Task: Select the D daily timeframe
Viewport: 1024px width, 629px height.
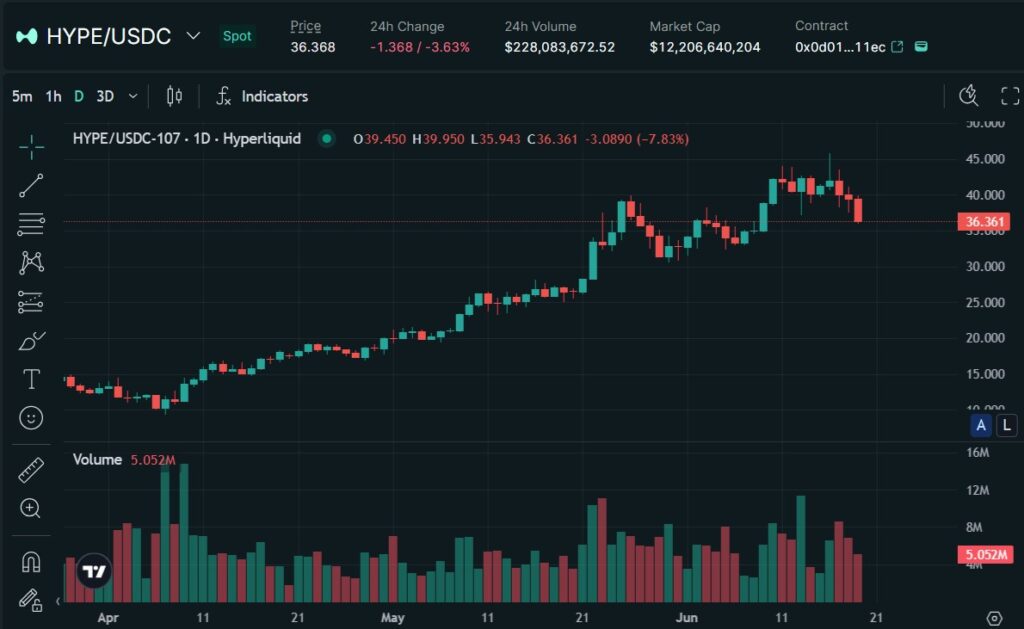Action: tap(79, 97)
